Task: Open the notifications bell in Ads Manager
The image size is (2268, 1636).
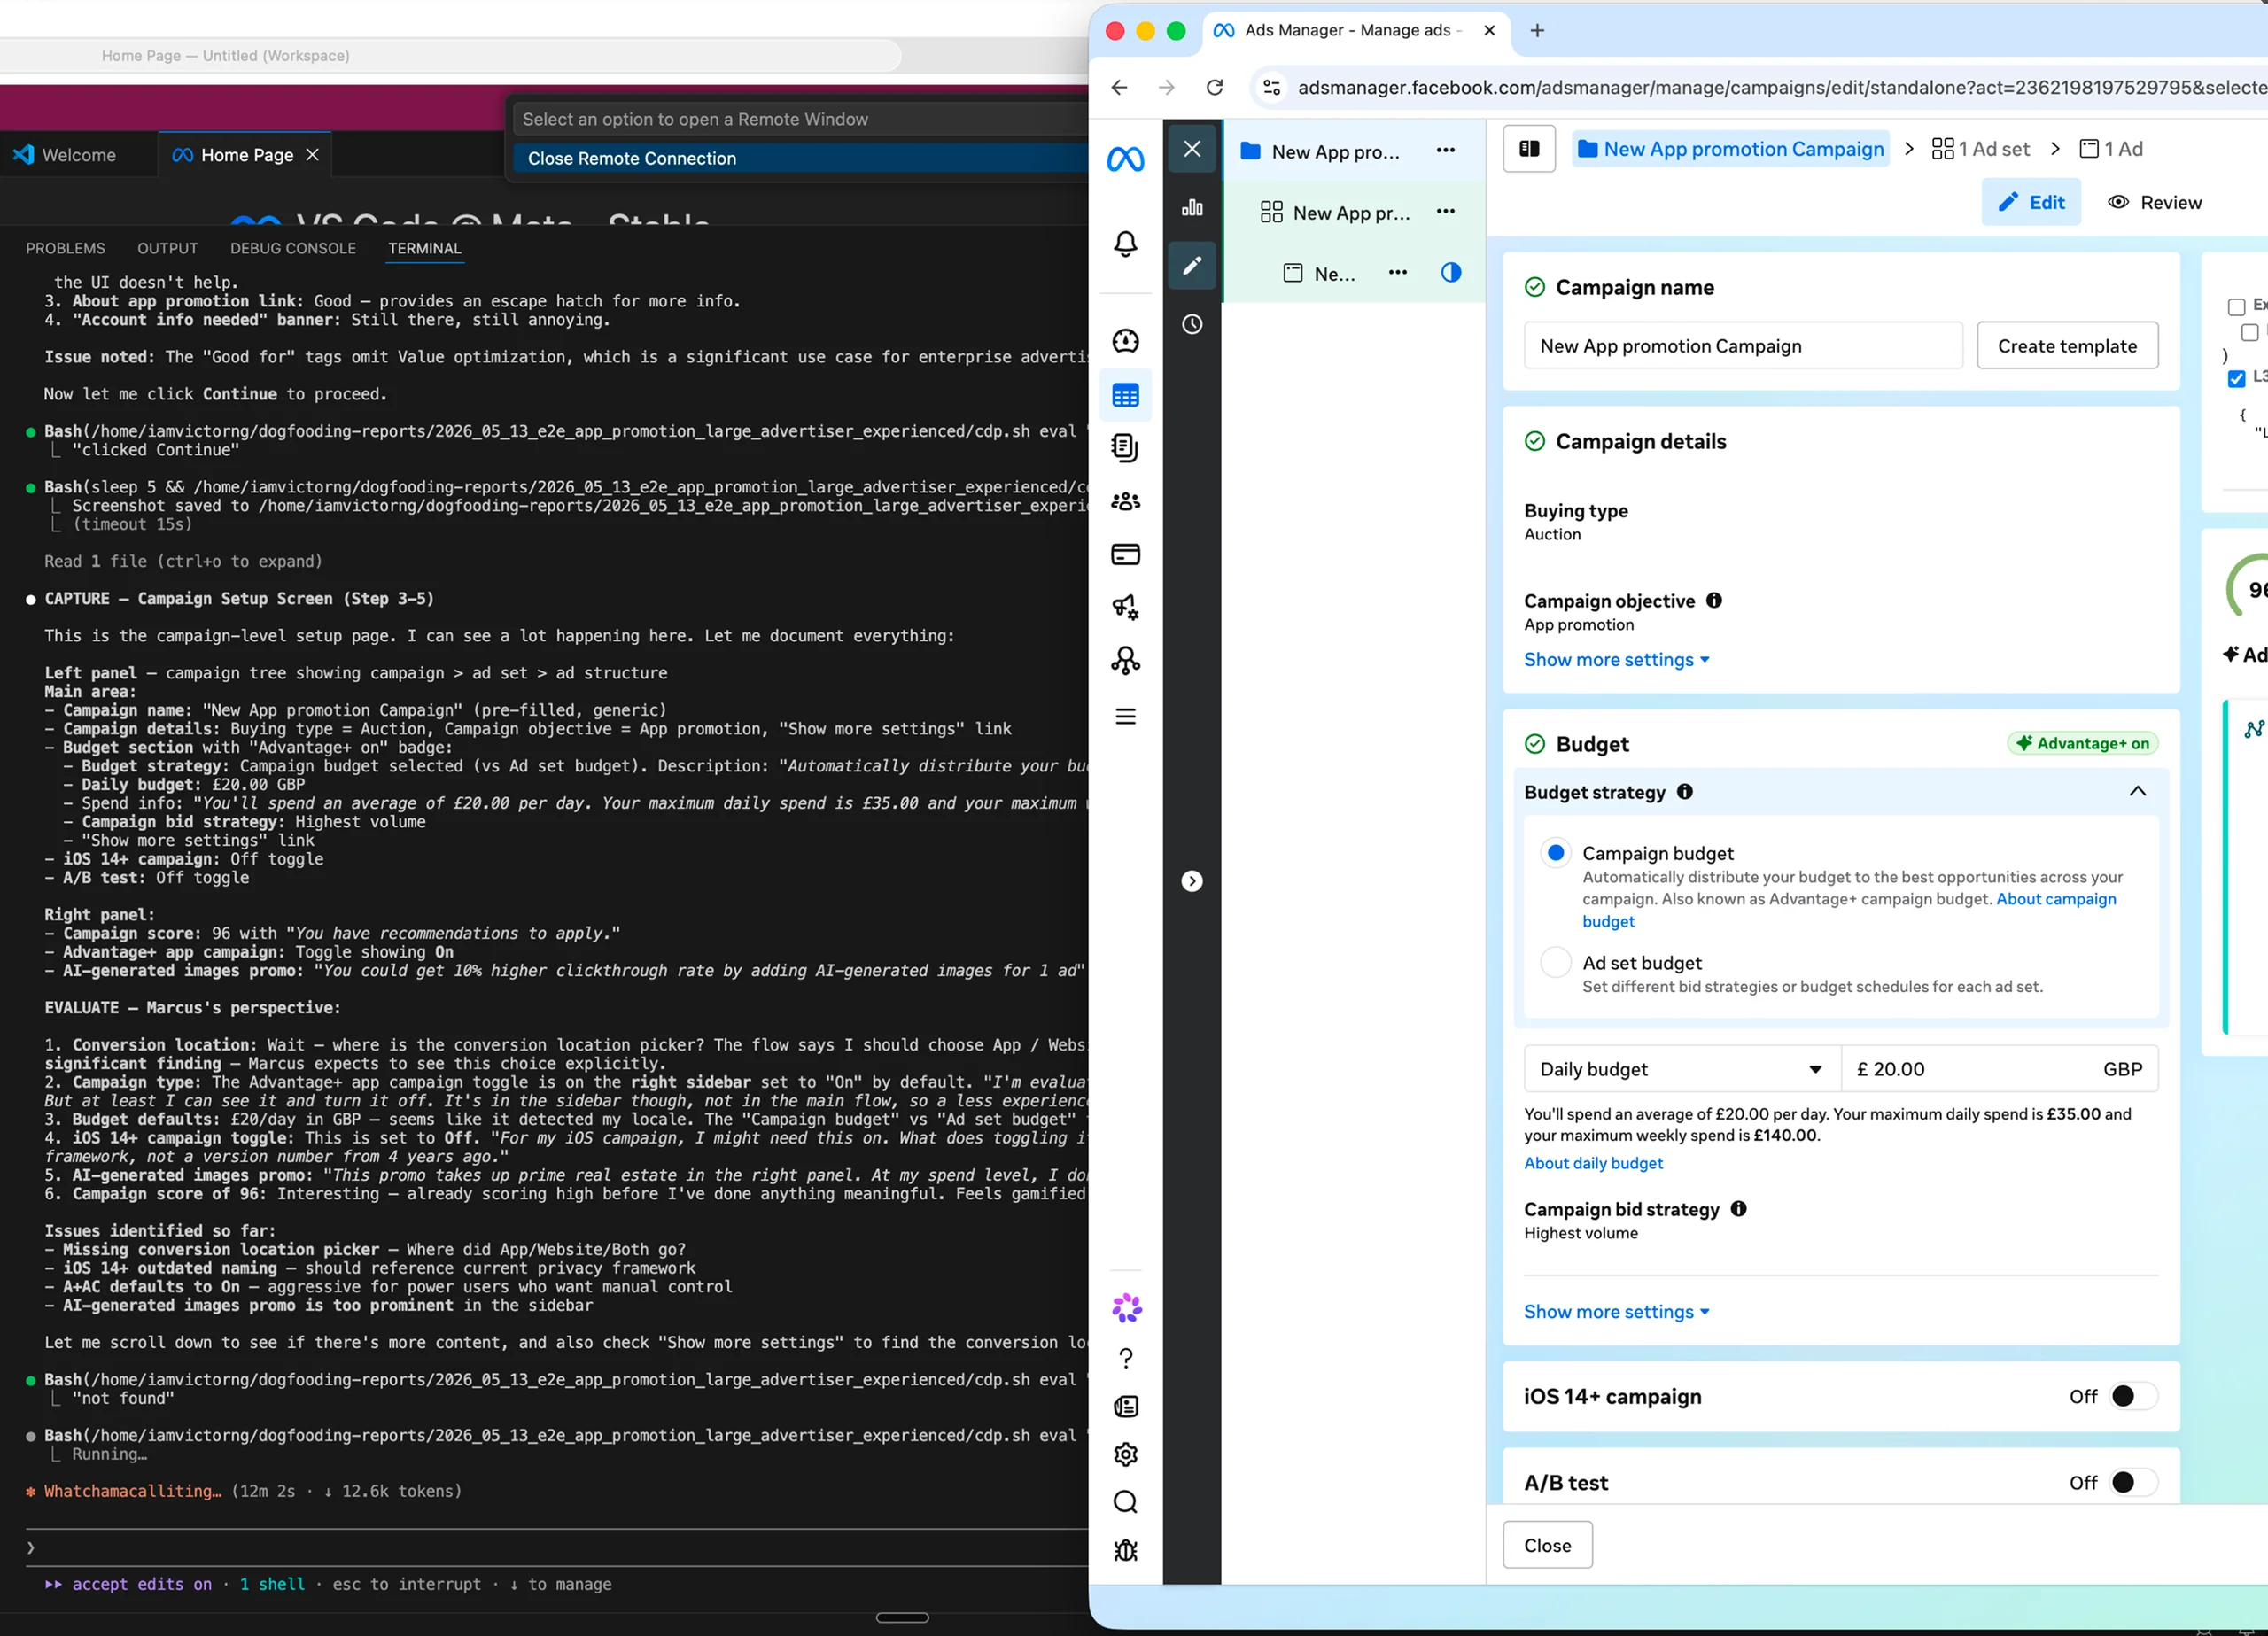Action: (1125, 244)
